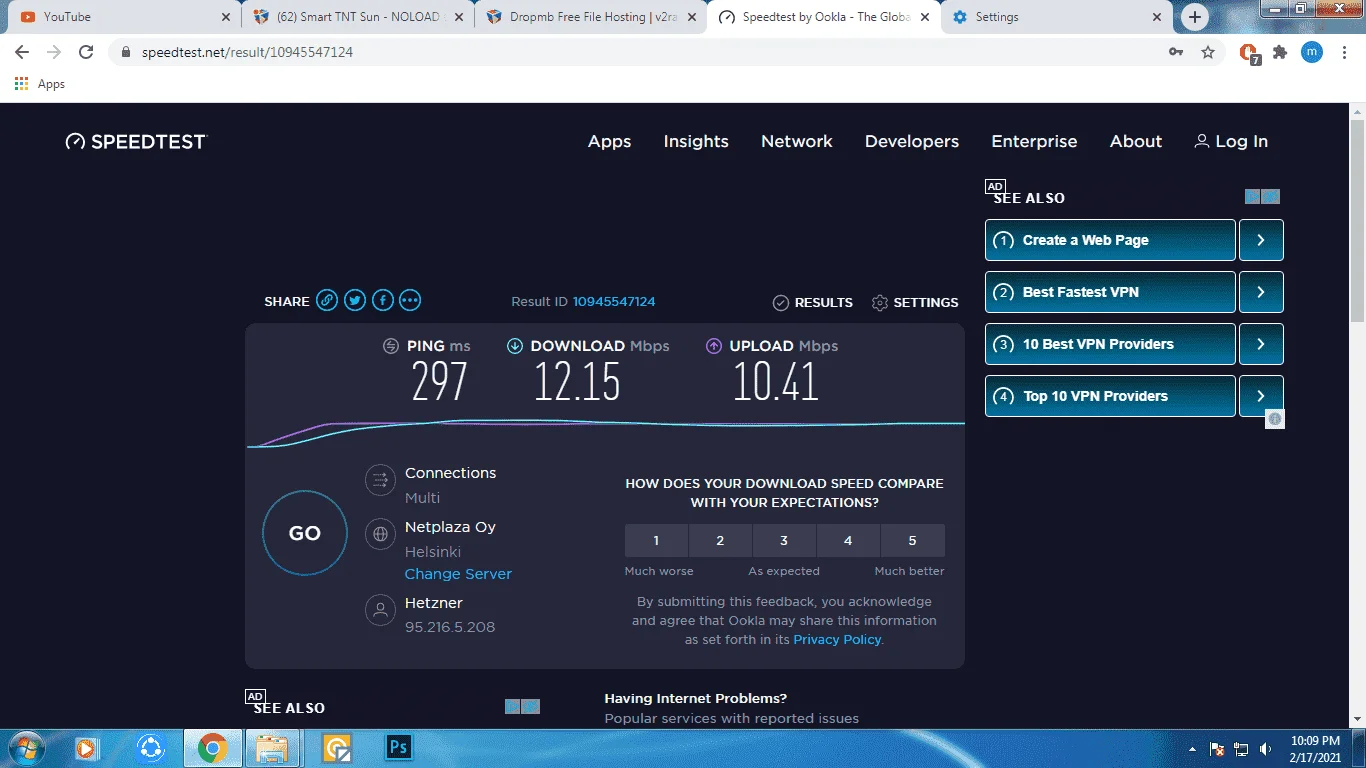The width and height of the screenshot is (1366, 768).
Task: Switch to the Dropmb Free File Hosting tab
Action: (590, 17)
